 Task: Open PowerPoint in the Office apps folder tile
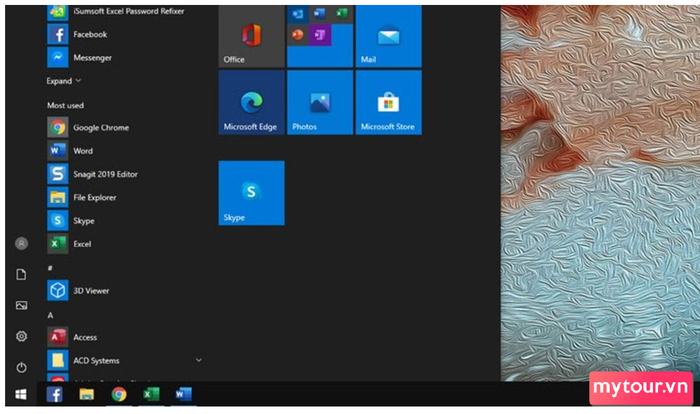298,35
